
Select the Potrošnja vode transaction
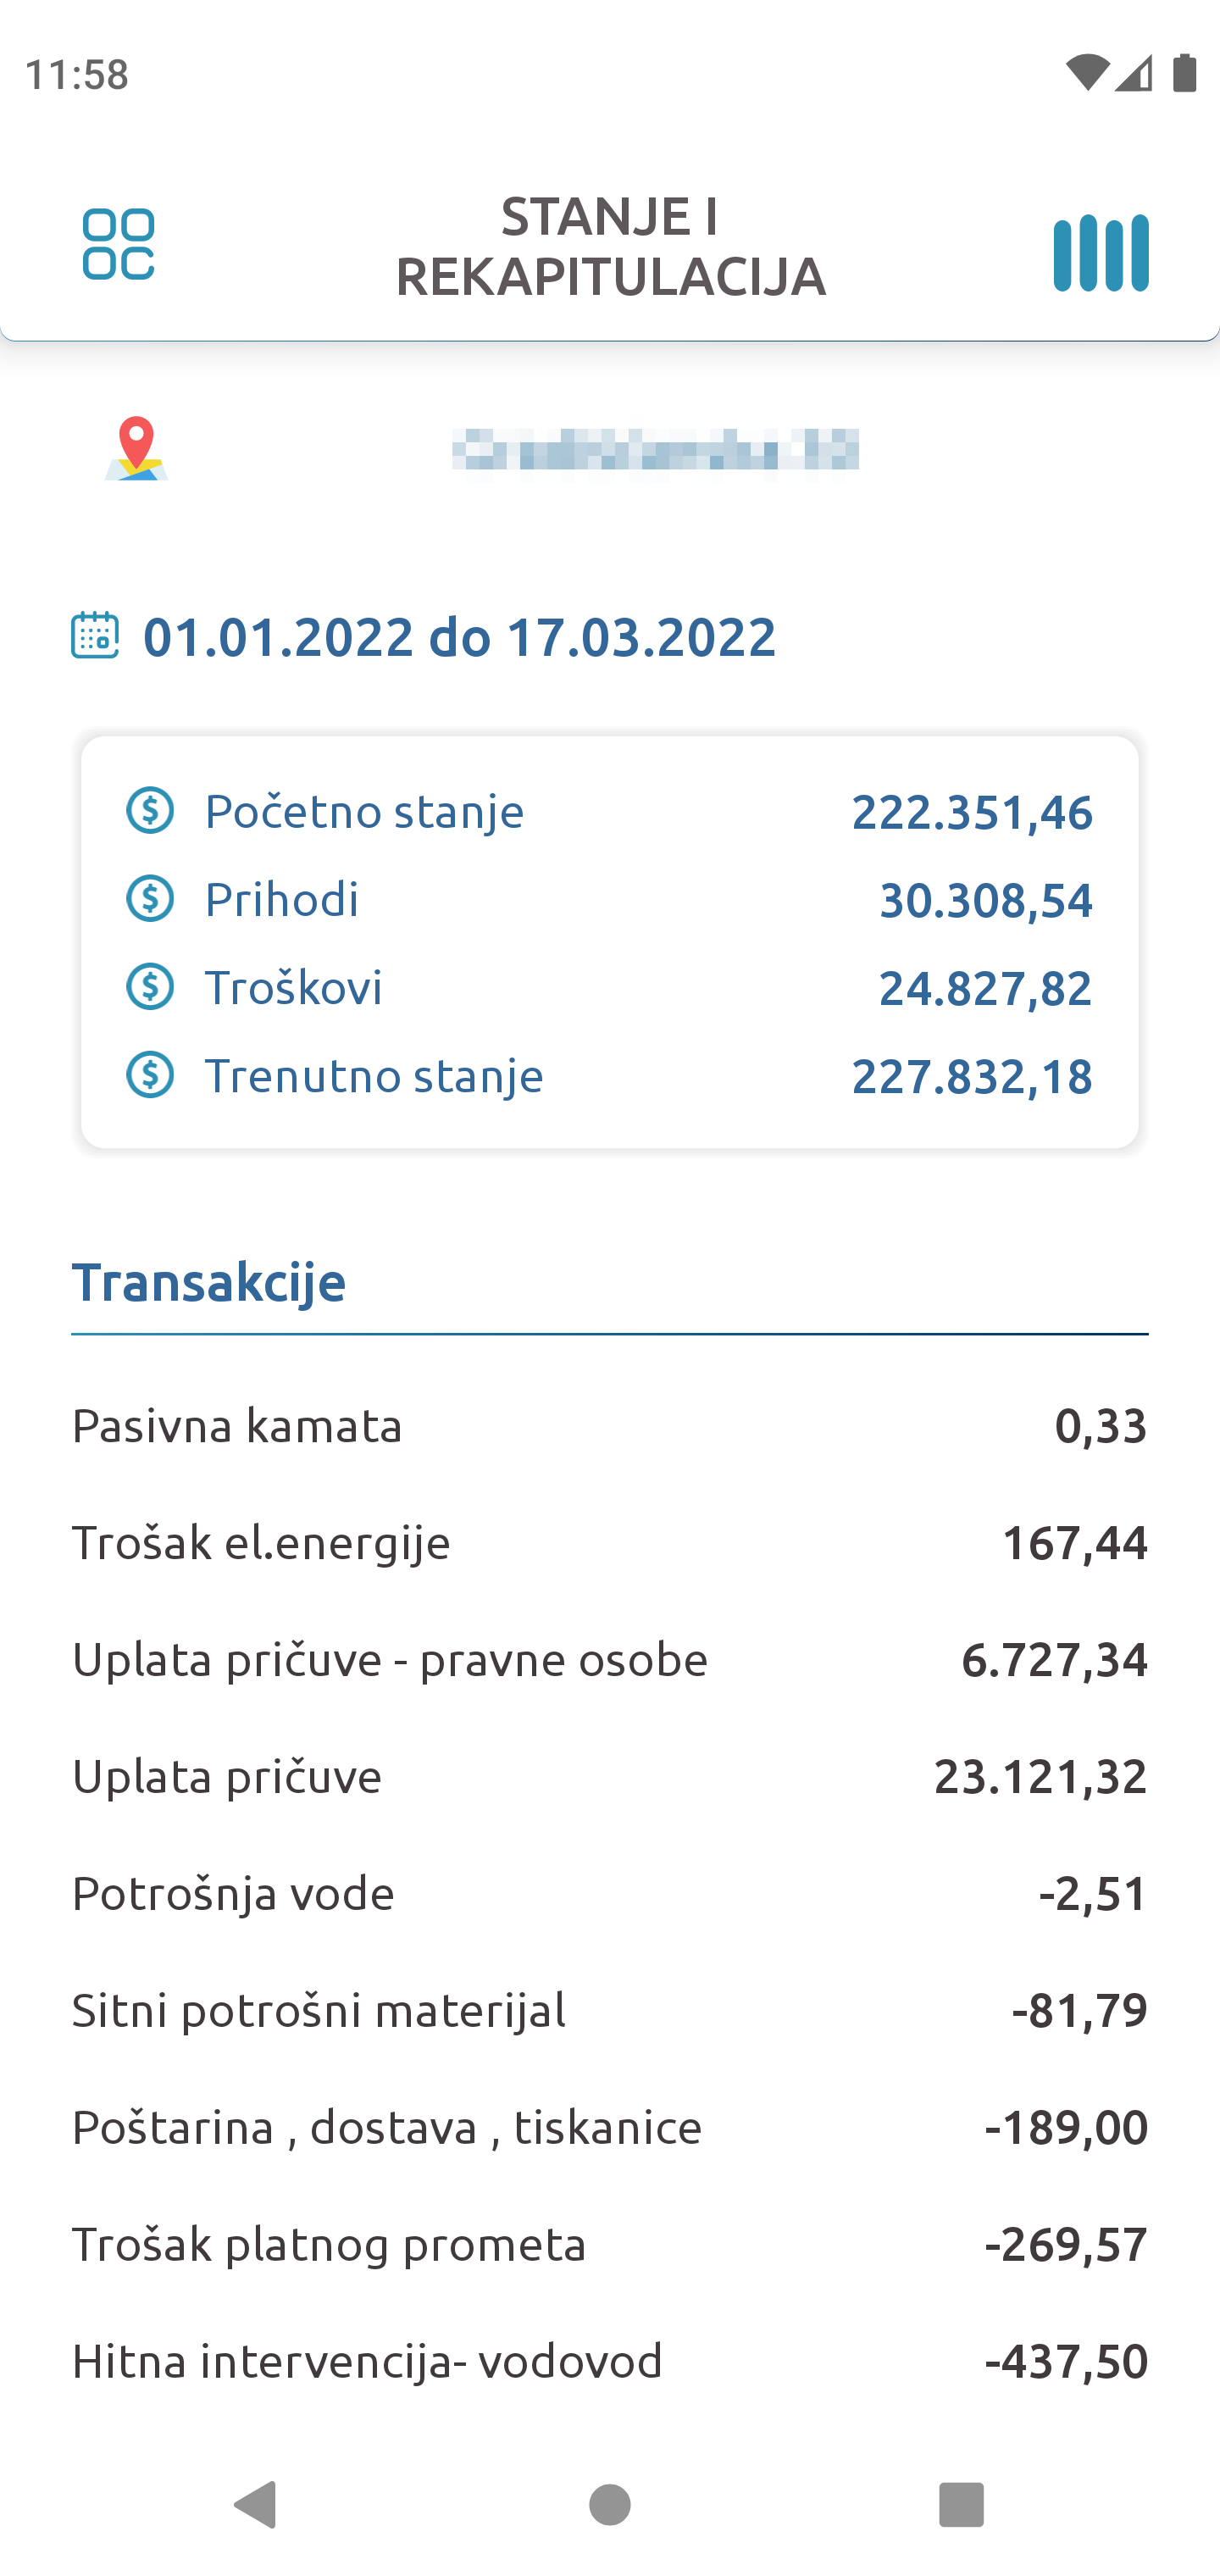609,1893
